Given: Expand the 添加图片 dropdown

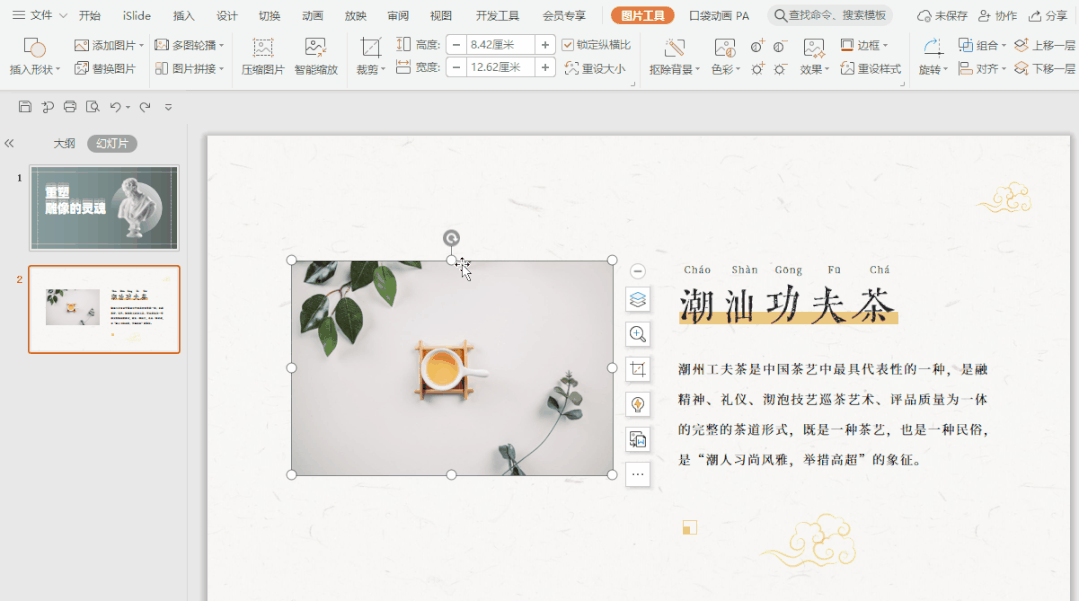Looking at the screenshot, I should point(142,46).
